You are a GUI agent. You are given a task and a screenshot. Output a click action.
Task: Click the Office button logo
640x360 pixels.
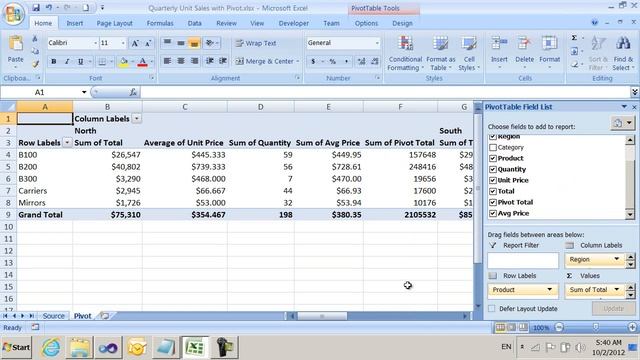[x=13, y=13]
